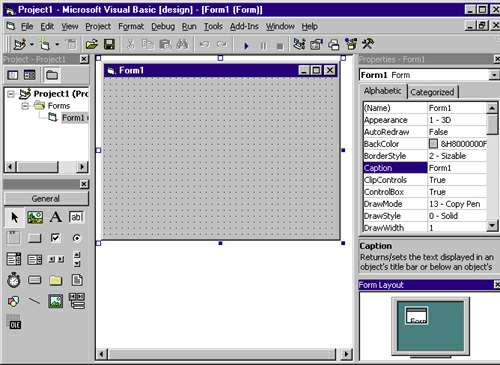Collapse the Project1 tree node
The image size is (500, 365).
click(11, 94)
